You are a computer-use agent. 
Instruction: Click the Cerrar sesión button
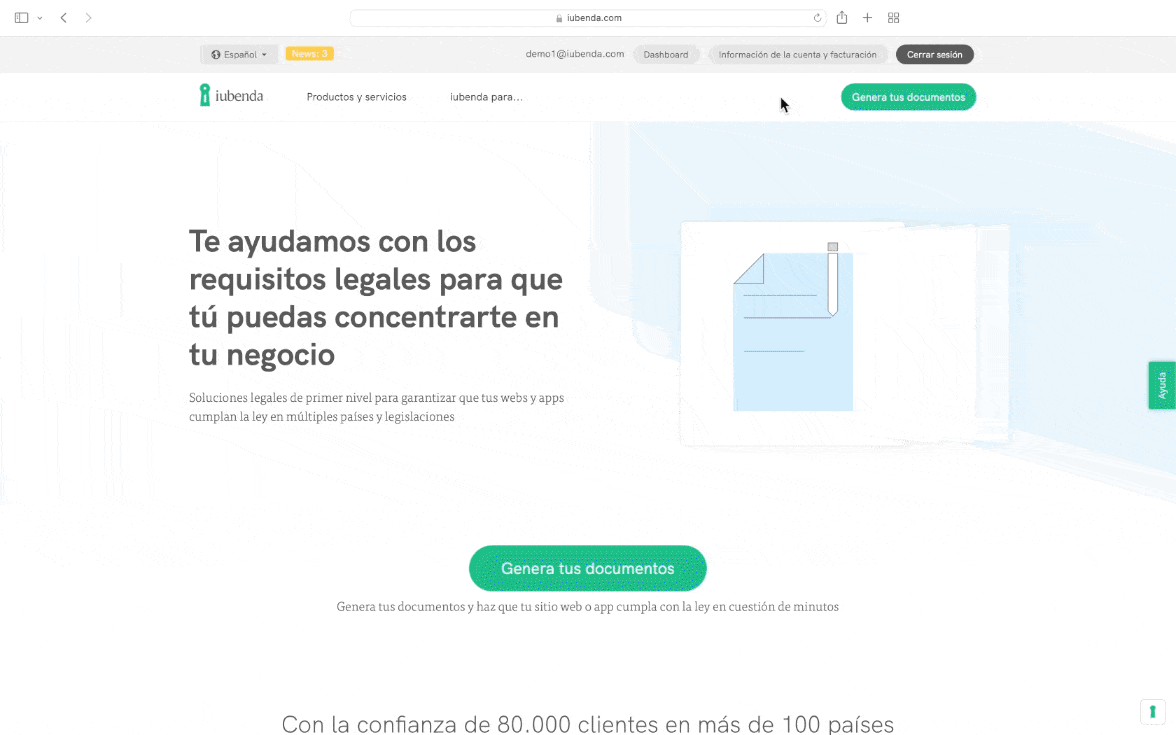[934, 54]
